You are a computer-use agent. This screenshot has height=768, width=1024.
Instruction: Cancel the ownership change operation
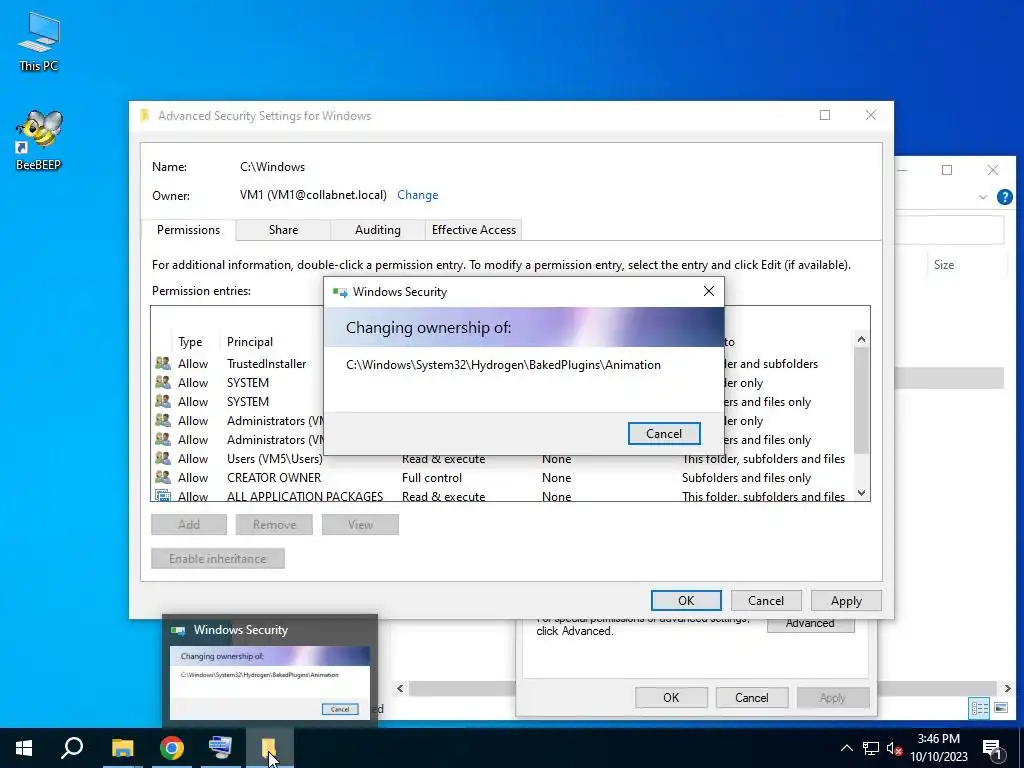[x=664, y=434]
